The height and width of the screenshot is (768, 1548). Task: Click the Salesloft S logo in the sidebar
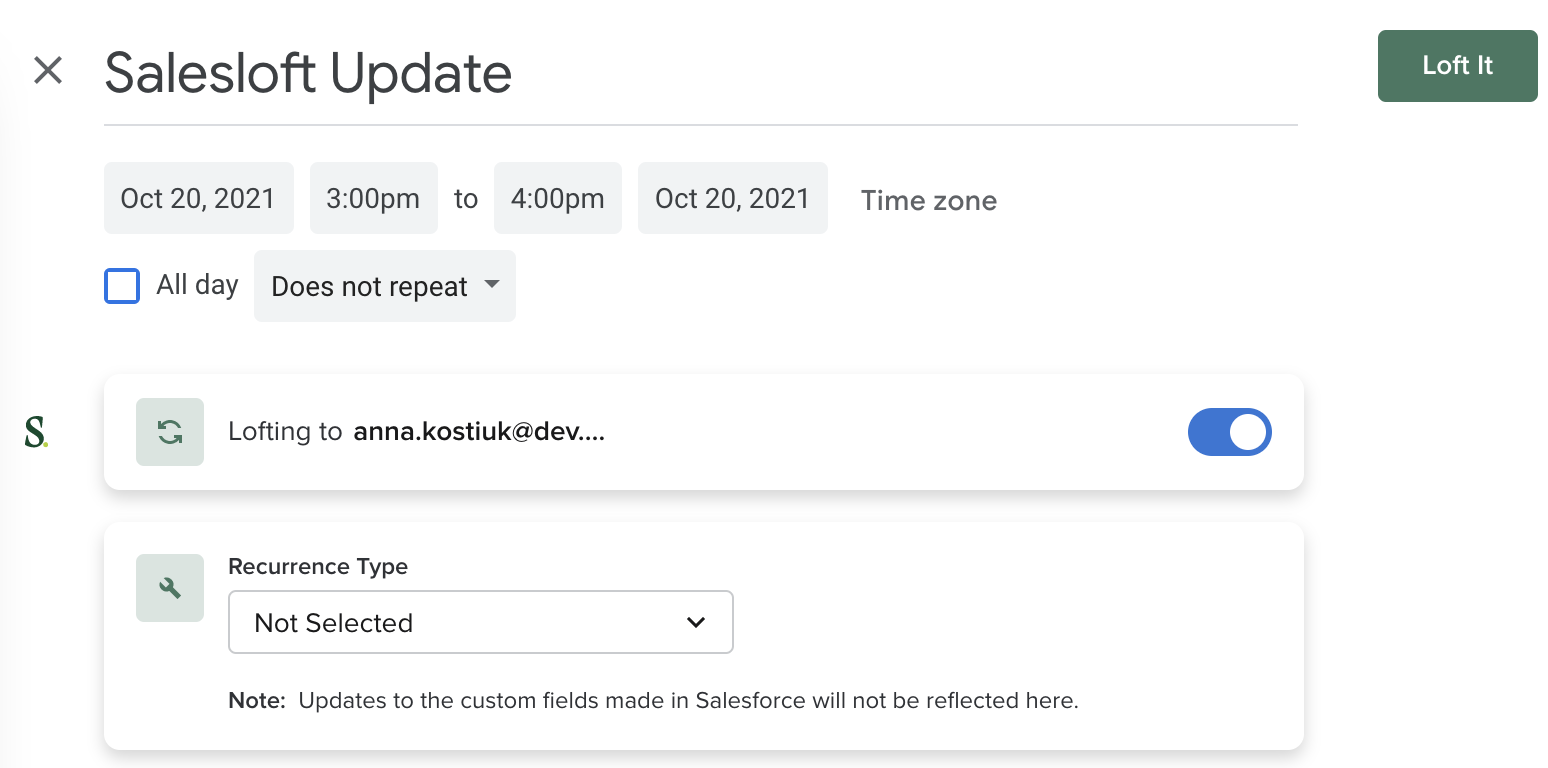tap(34, 431)
